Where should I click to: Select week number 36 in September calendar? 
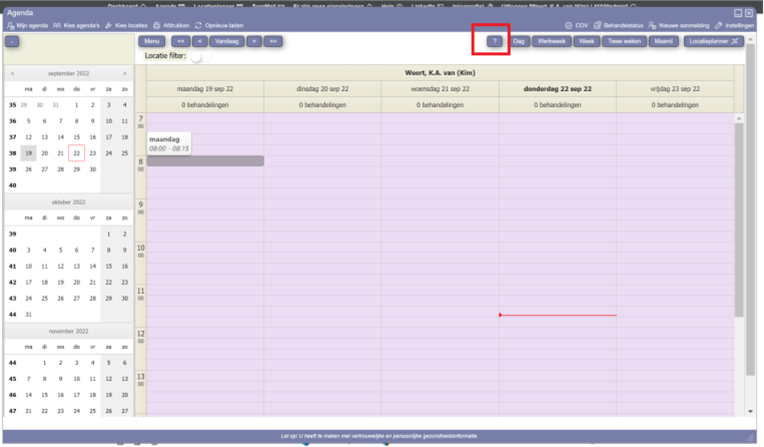13,121
